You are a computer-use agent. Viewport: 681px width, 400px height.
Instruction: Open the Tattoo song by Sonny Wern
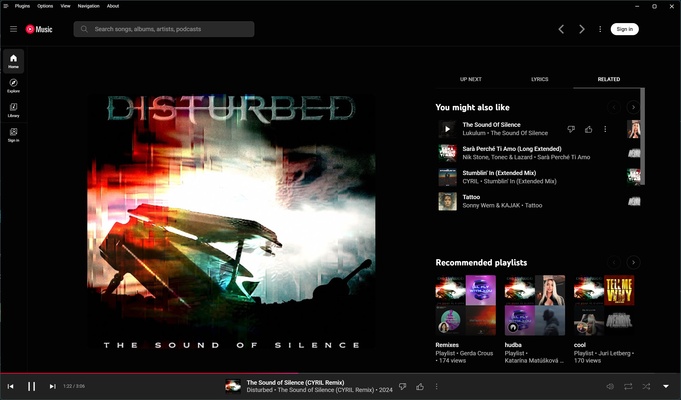click(471, 197)
